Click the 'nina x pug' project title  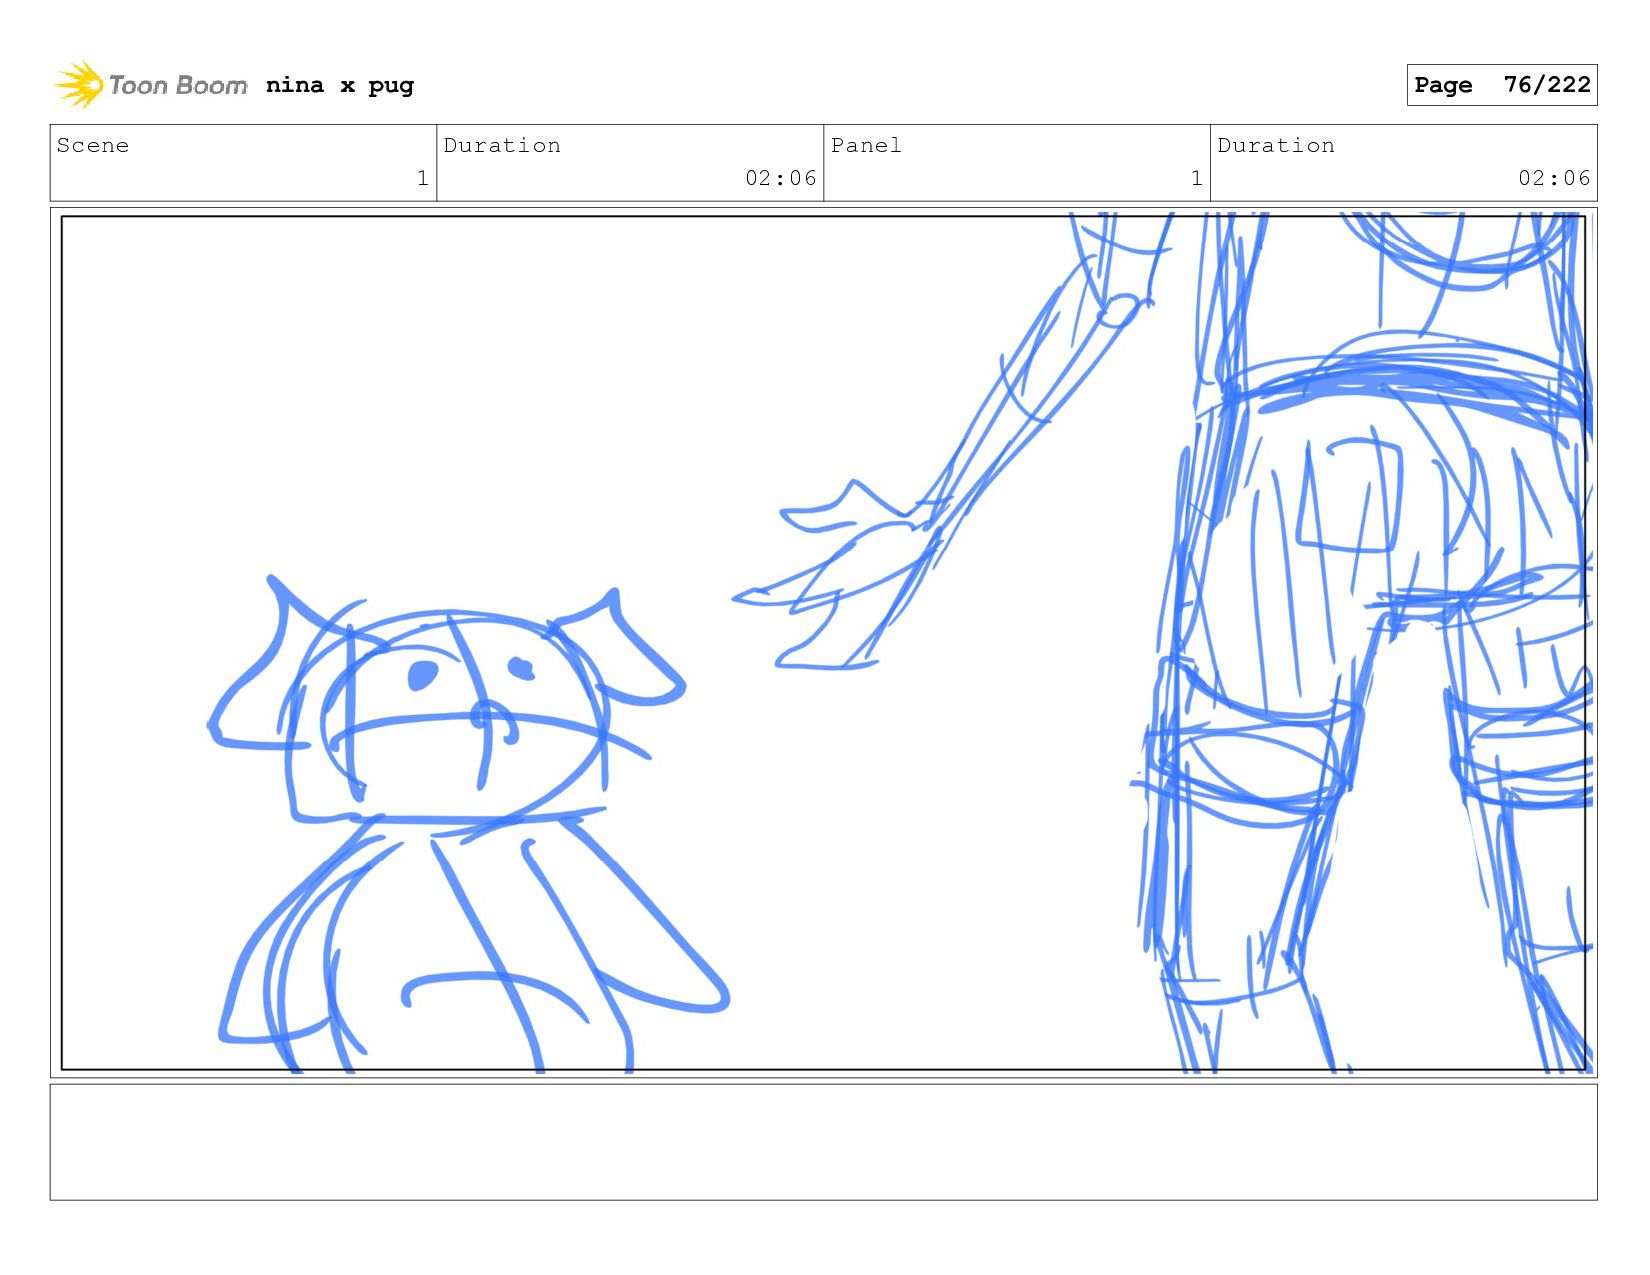click(340, 86)
